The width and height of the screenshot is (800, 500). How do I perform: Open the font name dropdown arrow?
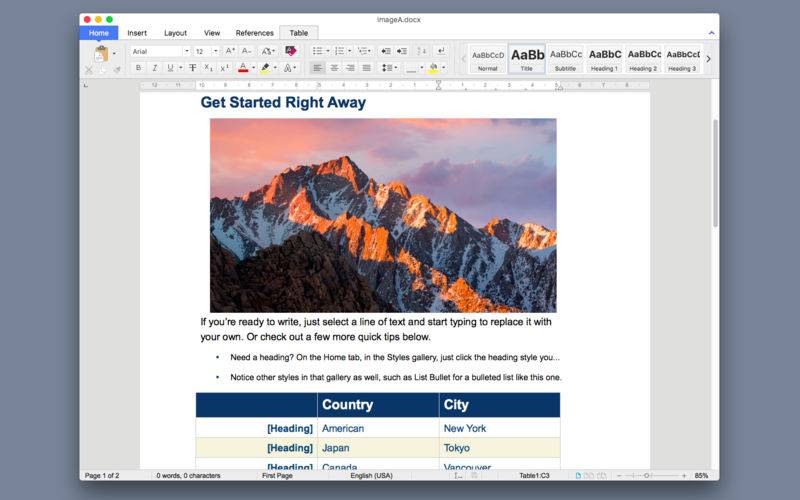pyautogui.click(x=187, y=52)
